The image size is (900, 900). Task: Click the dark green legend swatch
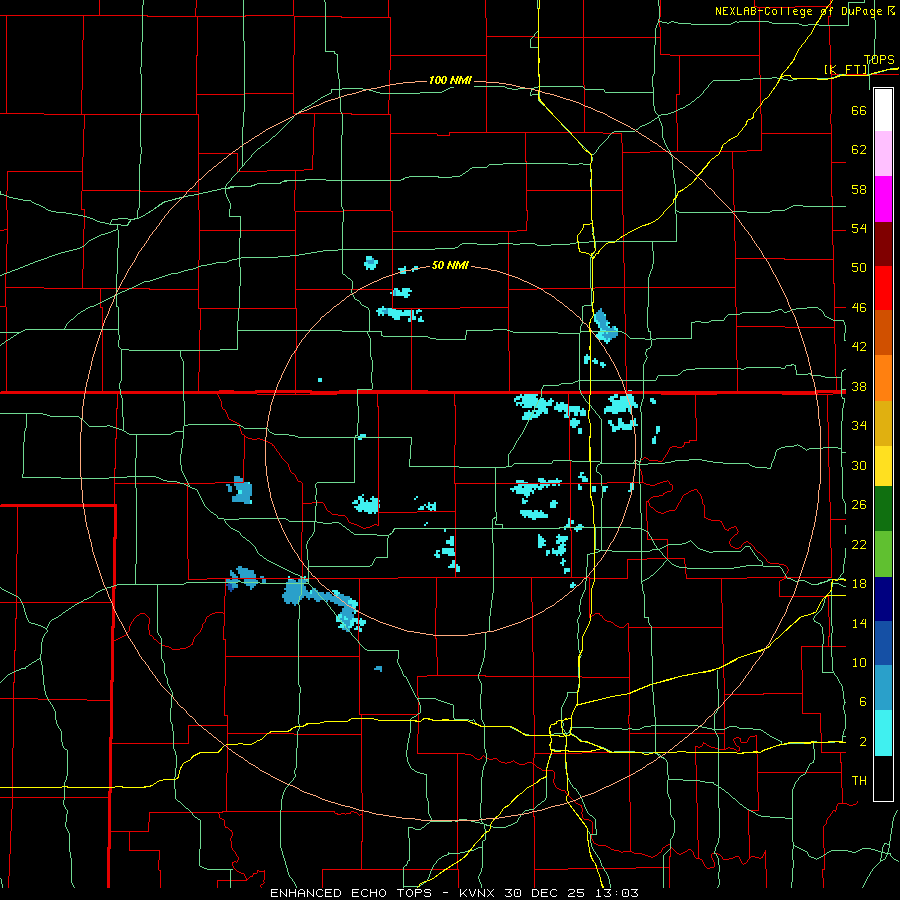883,509
